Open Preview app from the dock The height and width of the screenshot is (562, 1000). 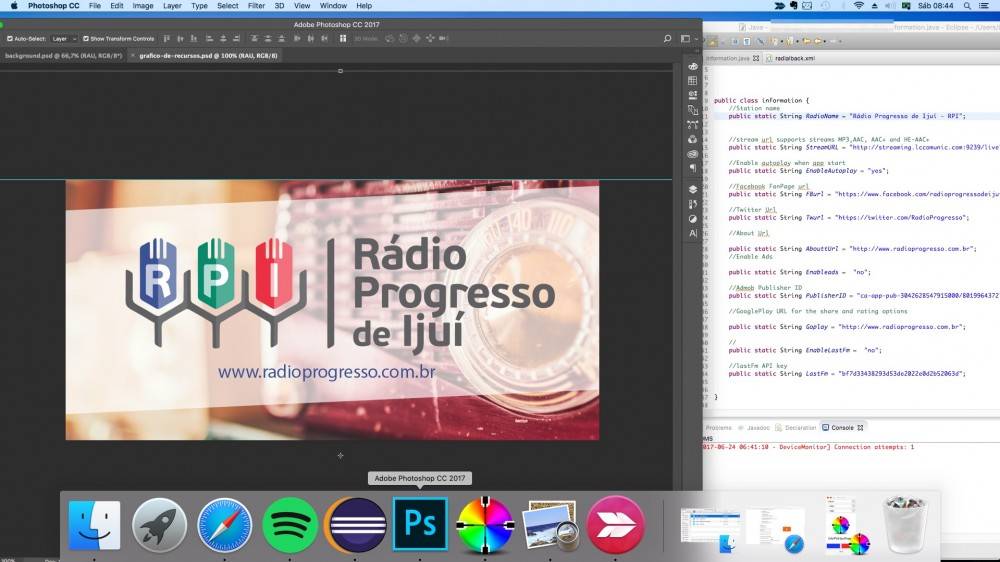[550, 525]
